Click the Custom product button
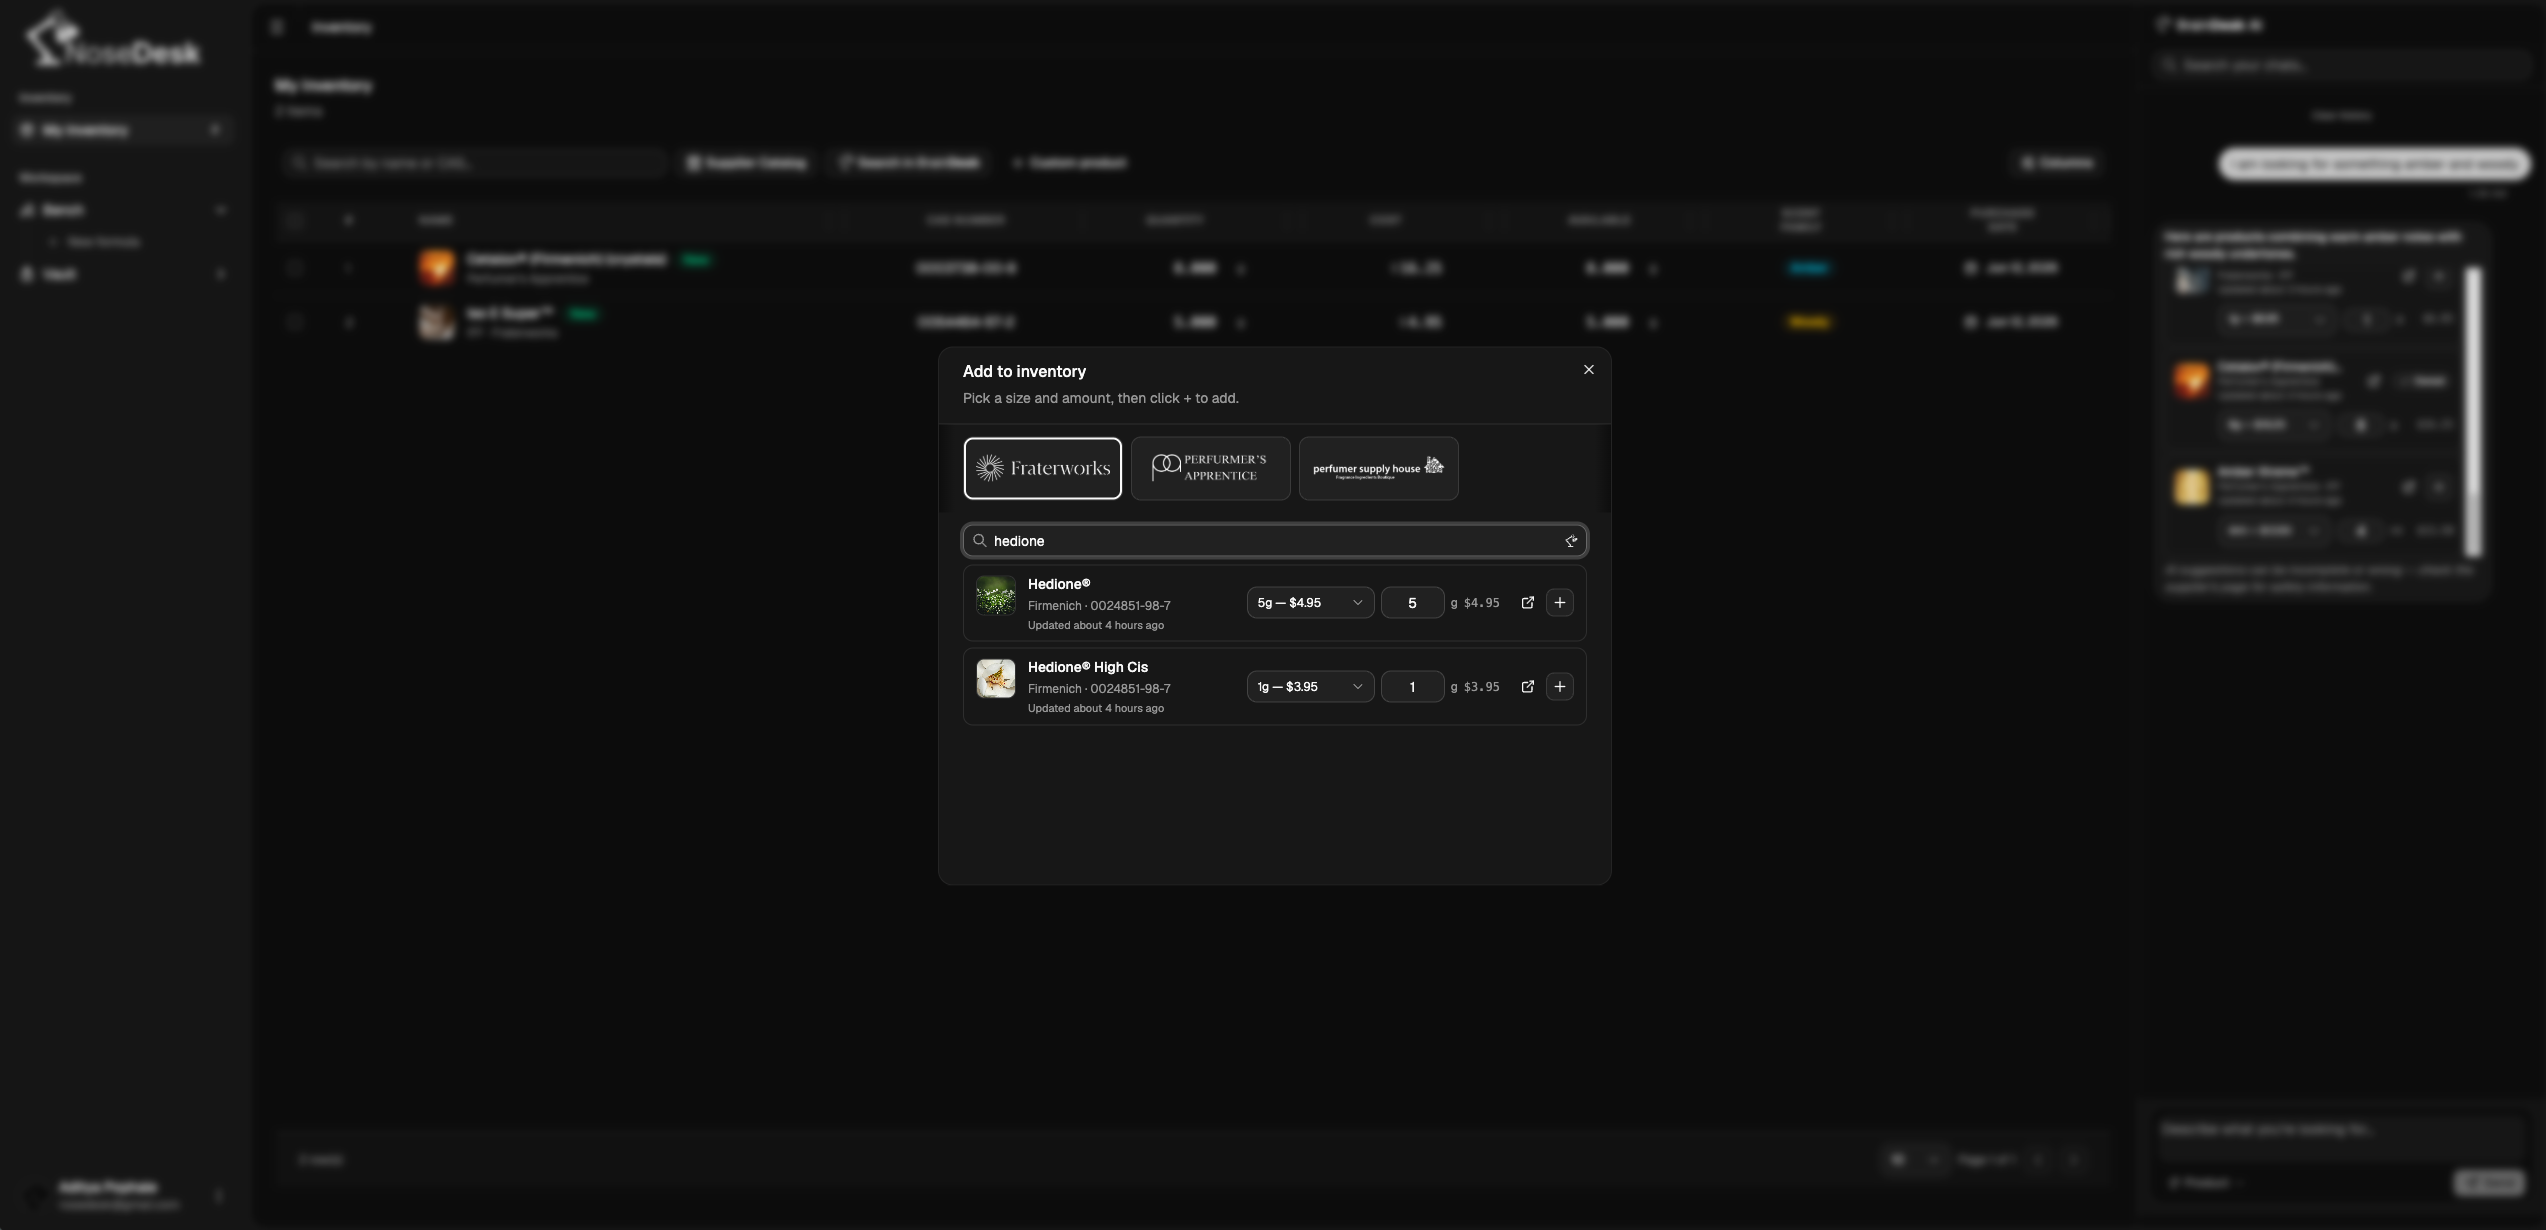 [x=1069, y=163]
